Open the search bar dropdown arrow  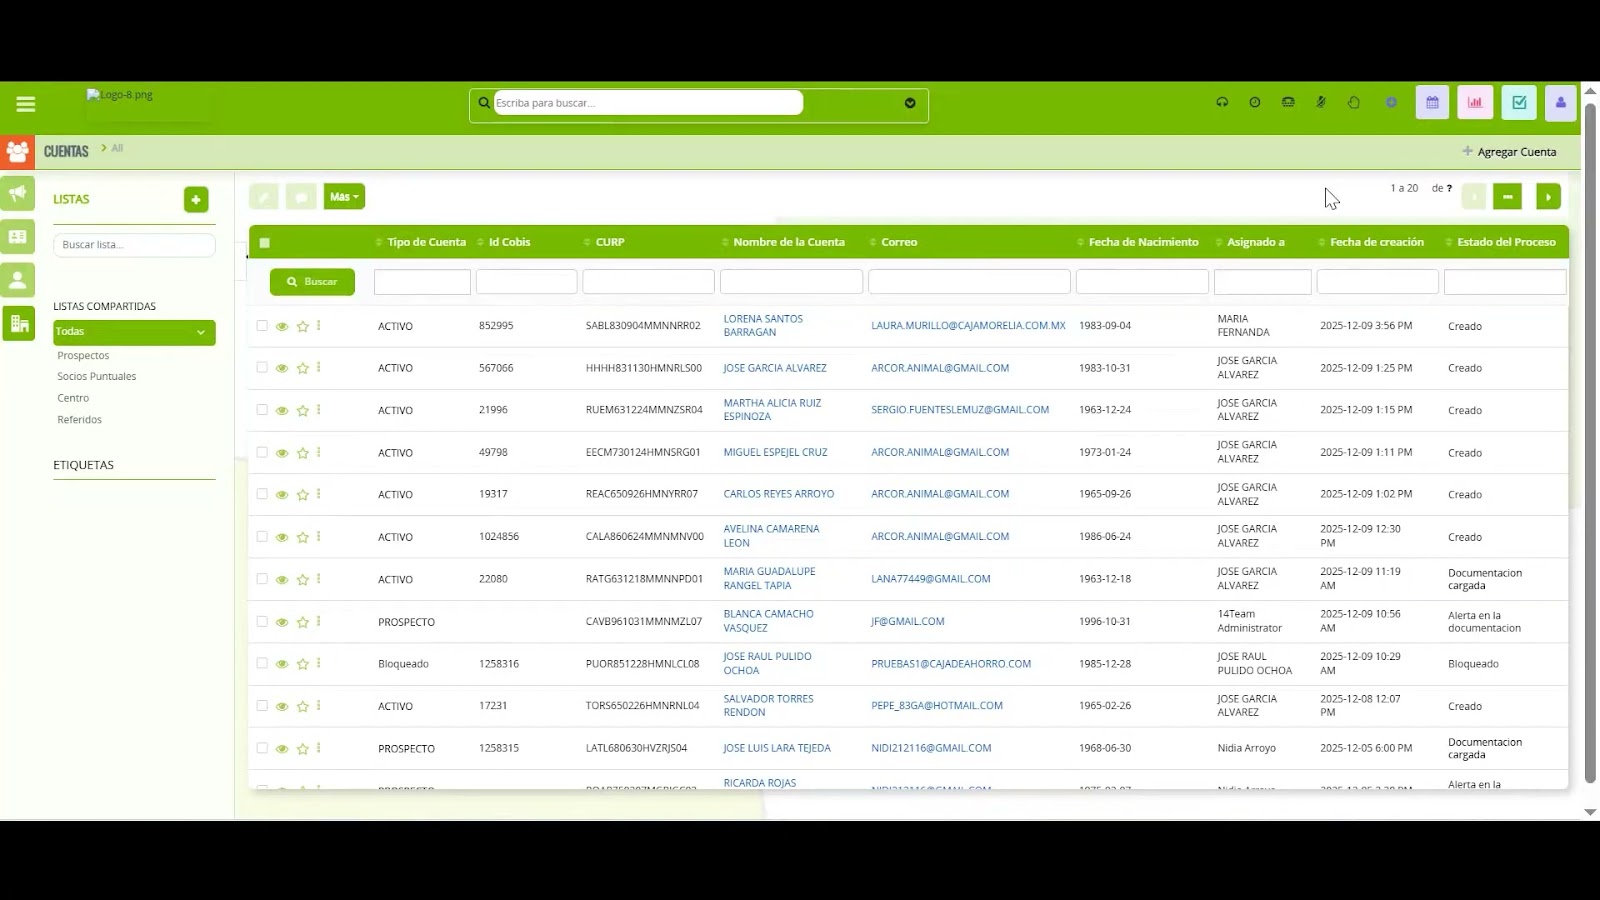(x=909, y=103)
